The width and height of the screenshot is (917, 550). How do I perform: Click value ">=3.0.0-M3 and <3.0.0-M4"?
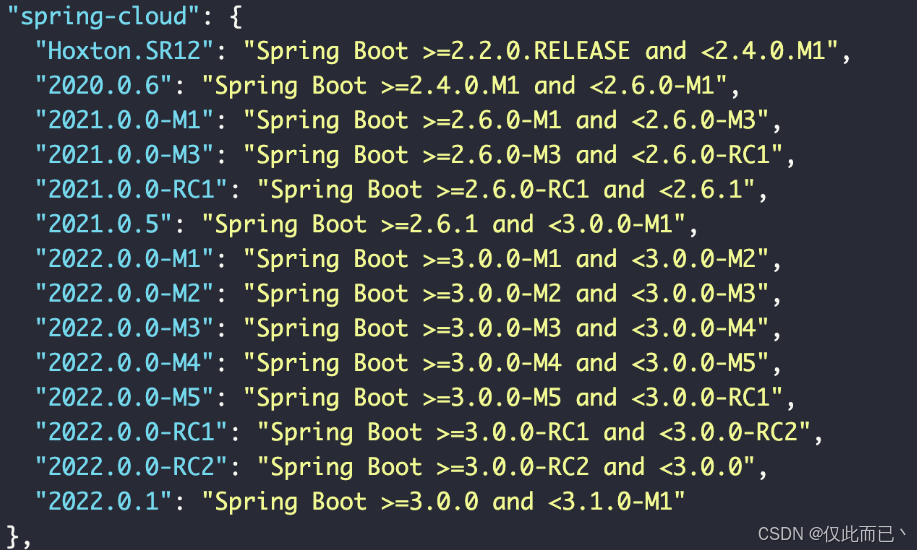coord(590,328)
